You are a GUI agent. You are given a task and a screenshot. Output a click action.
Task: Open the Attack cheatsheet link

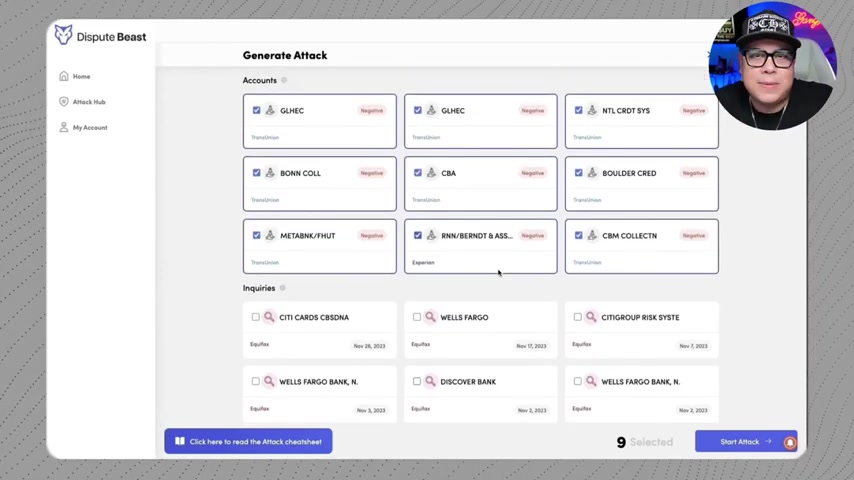click(248, 441)
